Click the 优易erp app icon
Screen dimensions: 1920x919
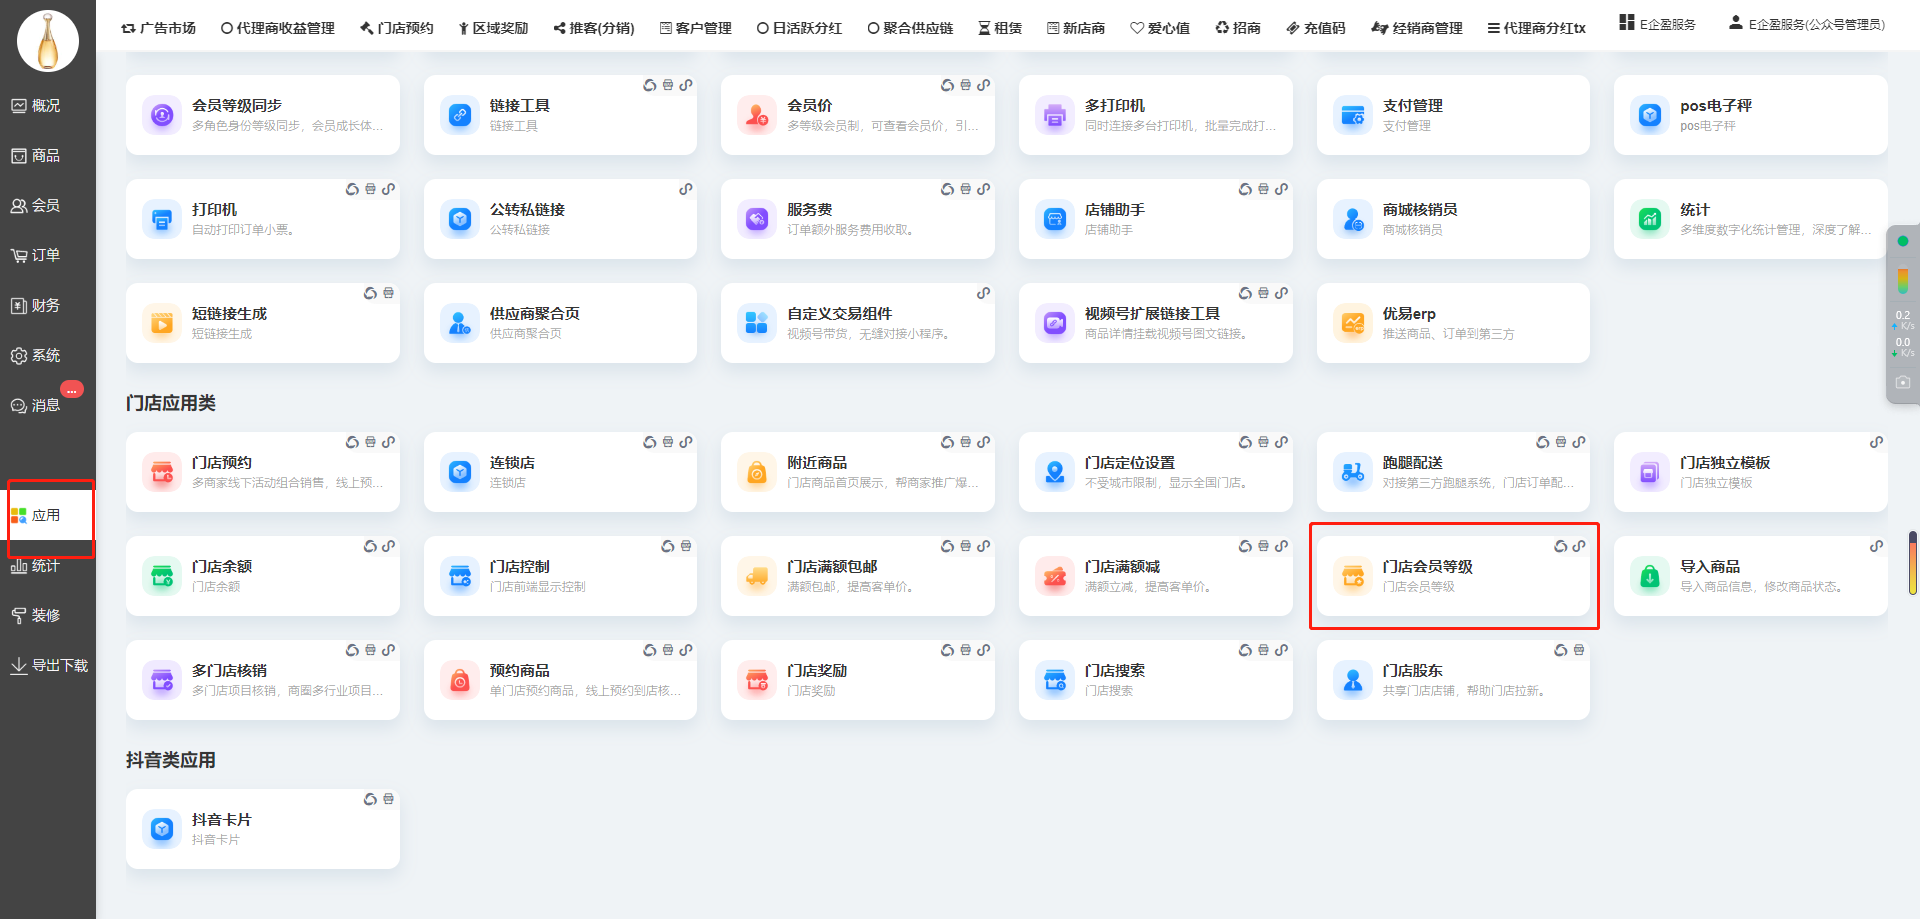click(x=1352, y=323)
